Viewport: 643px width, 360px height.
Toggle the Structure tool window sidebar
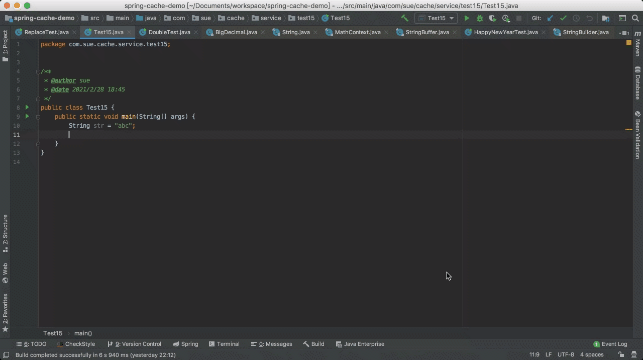click(5, 233)
